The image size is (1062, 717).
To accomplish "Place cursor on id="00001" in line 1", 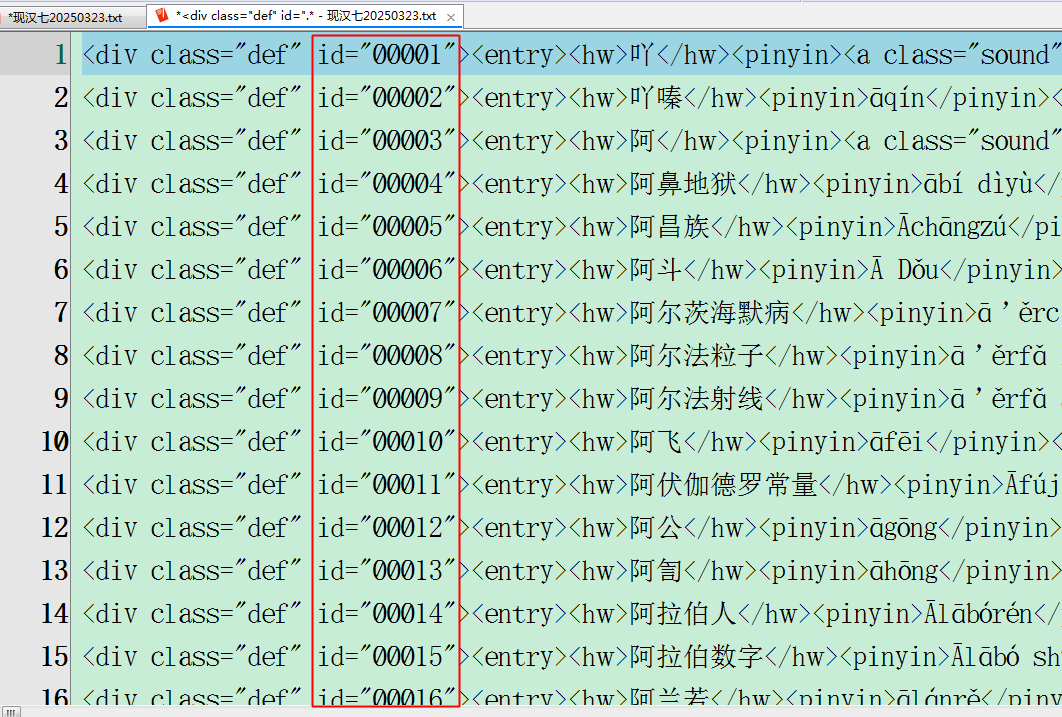I will (x=386, y=56).
